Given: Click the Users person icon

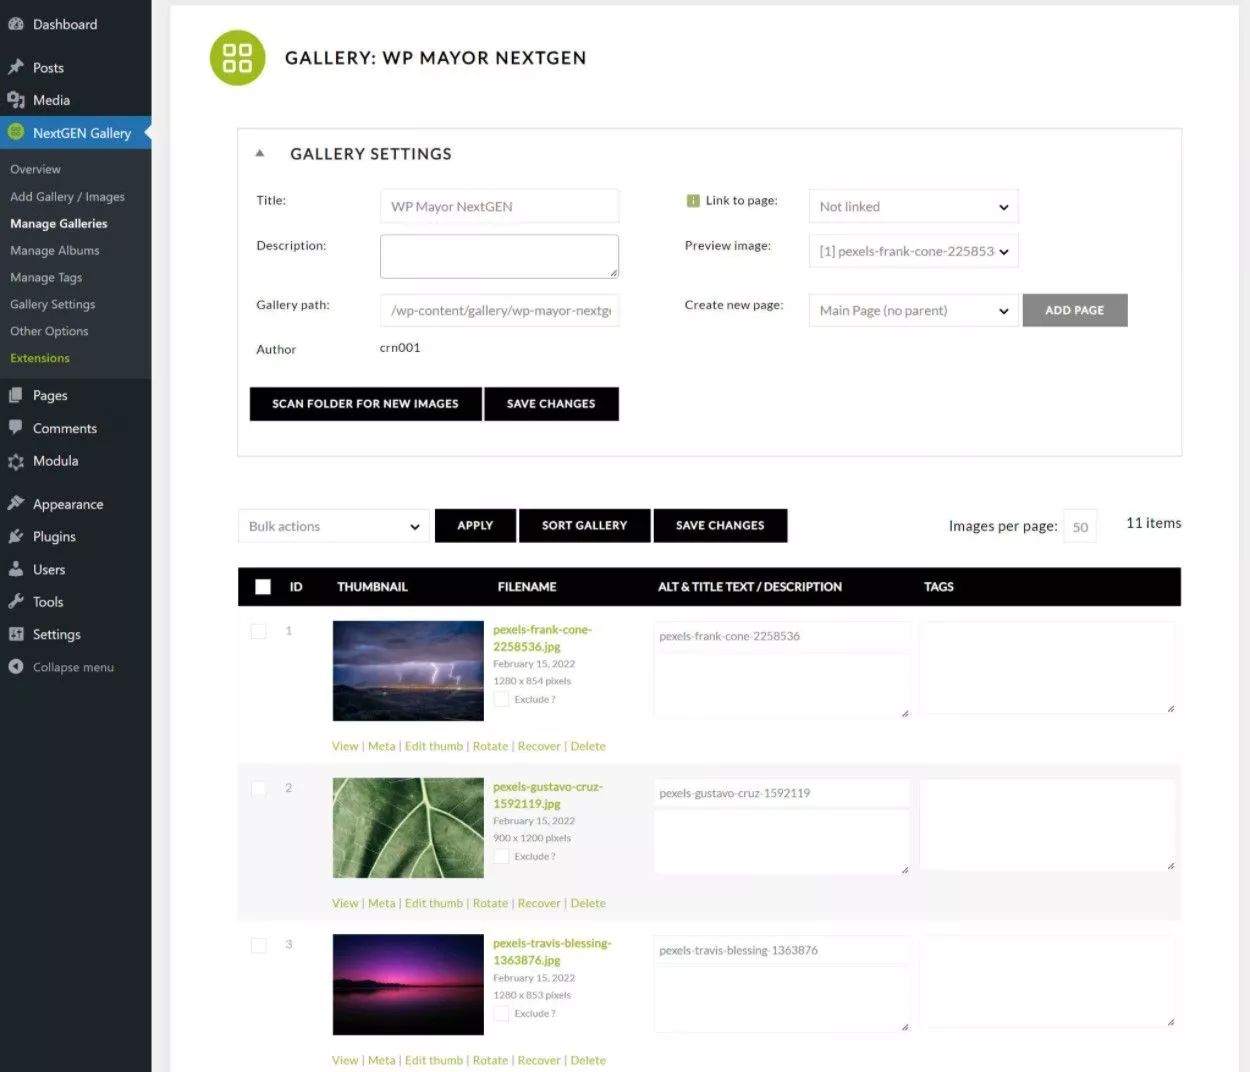Looking at the screenshot, I should 16,569.
